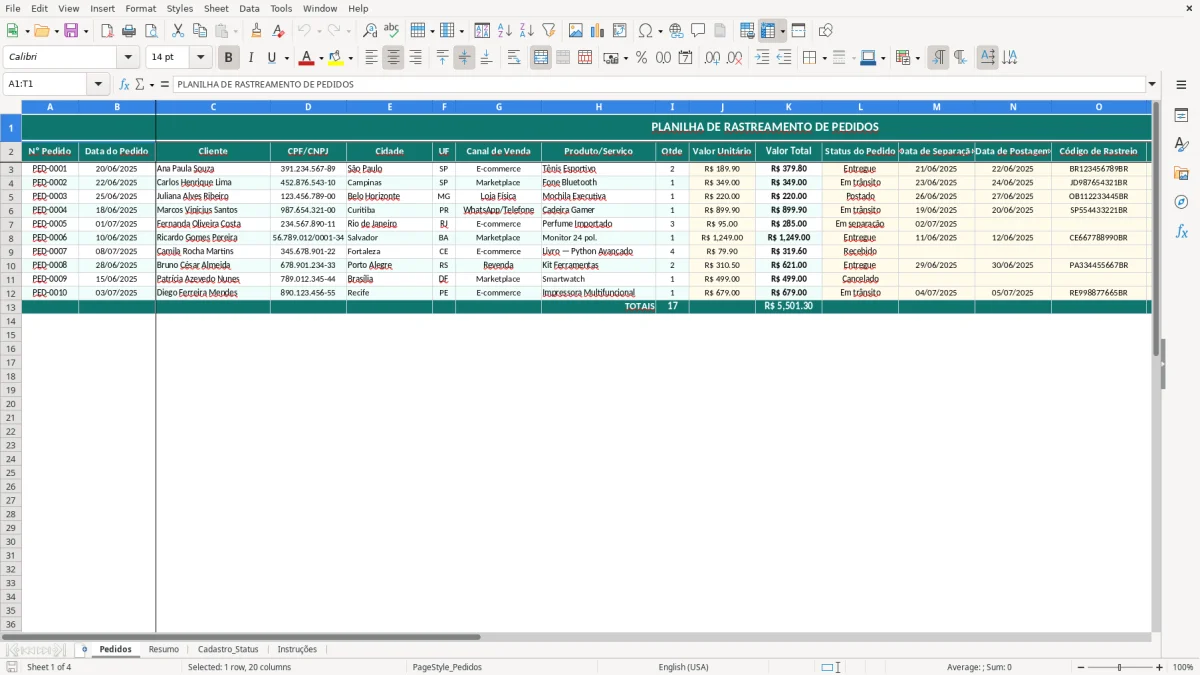Click Sort Descending icon
The image size is (1200, 675).
click(526, 31)
